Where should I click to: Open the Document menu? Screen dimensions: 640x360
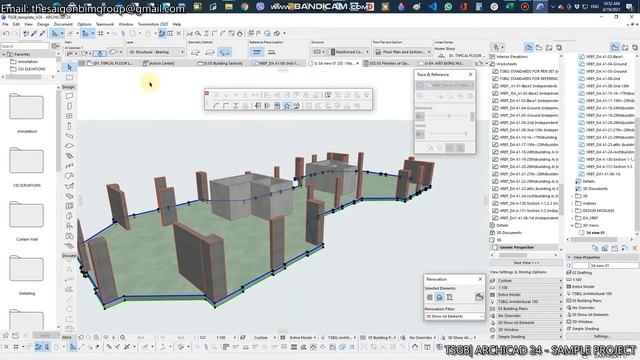63,24
